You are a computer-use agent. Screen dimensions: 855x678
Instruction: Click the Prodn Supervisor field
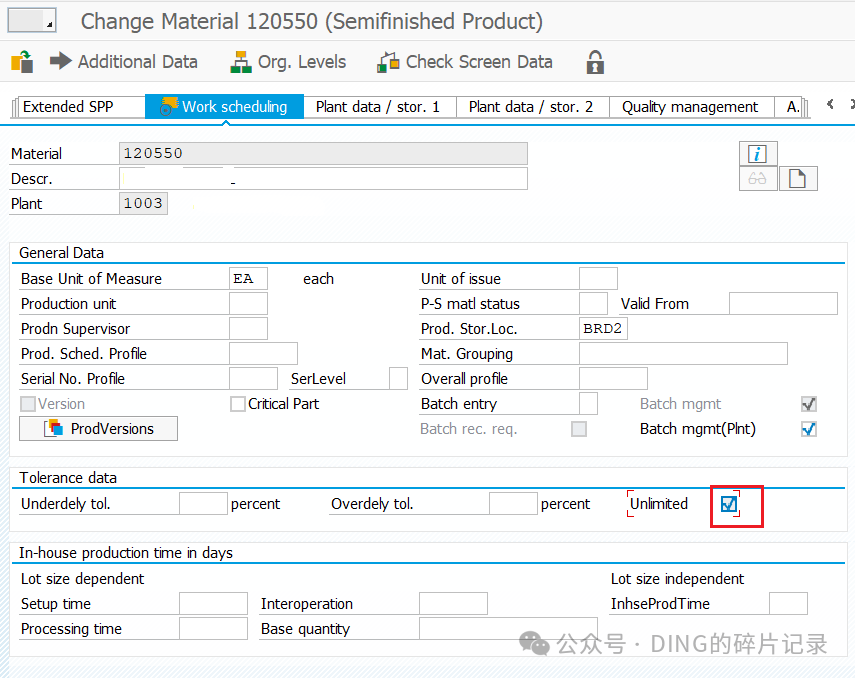(x=248, y=329)
